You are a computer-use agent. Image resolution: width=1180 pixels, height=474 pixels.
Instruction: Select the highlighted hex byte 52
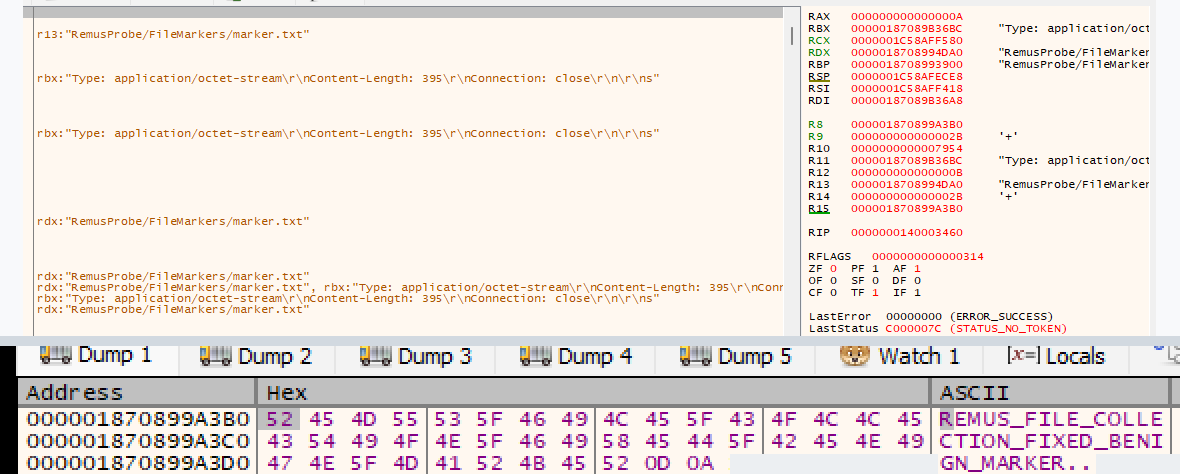(x=280, y=419)
